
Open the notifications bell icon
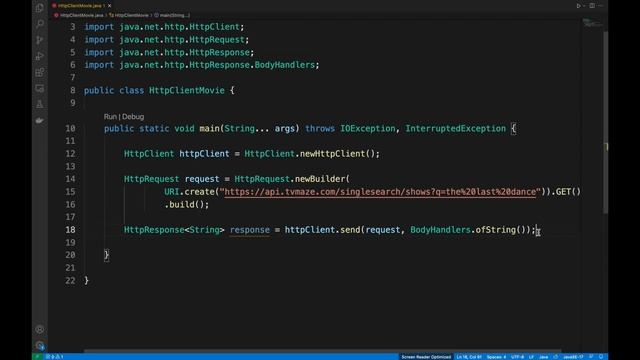601,357
